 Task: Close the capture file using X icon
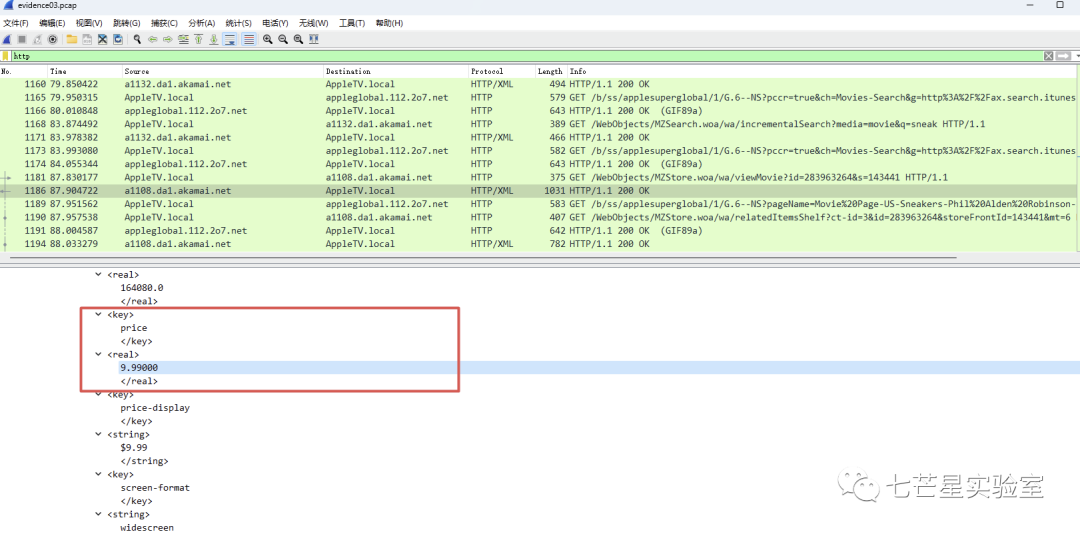pos(102,39)
